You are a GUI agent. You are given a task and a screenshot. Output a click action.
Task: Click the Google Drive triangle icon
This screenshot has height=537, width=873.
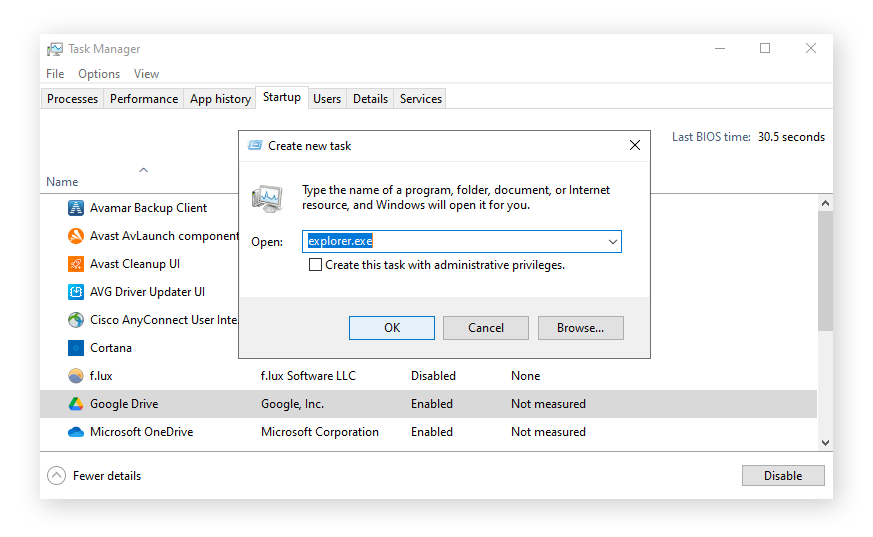click(76, 404)
